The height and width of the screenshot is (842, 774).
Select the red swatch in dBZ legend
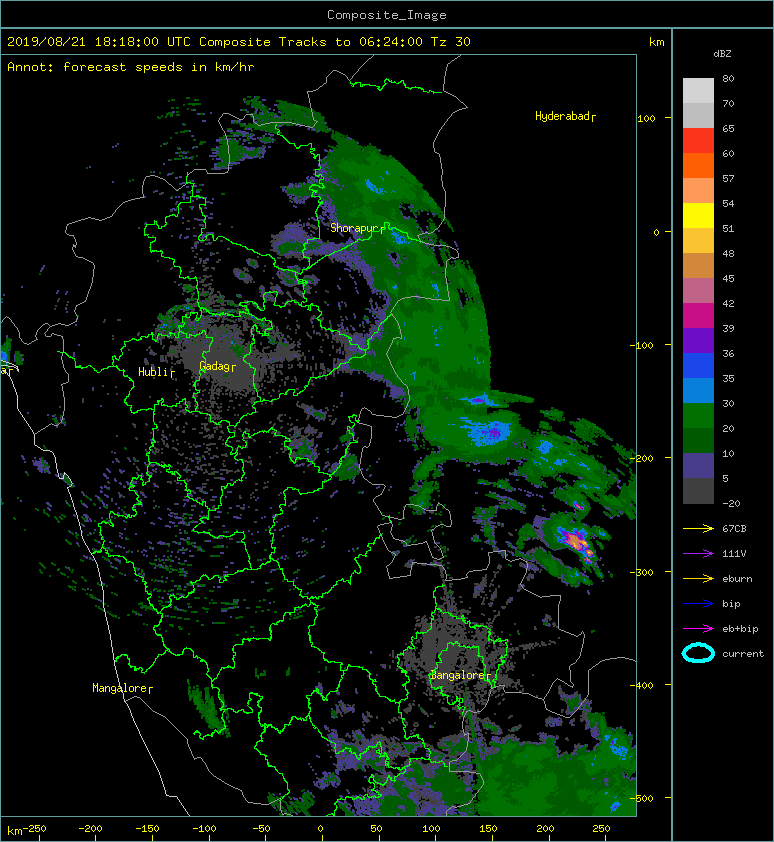pyautogui.click(x=698, y=140)
